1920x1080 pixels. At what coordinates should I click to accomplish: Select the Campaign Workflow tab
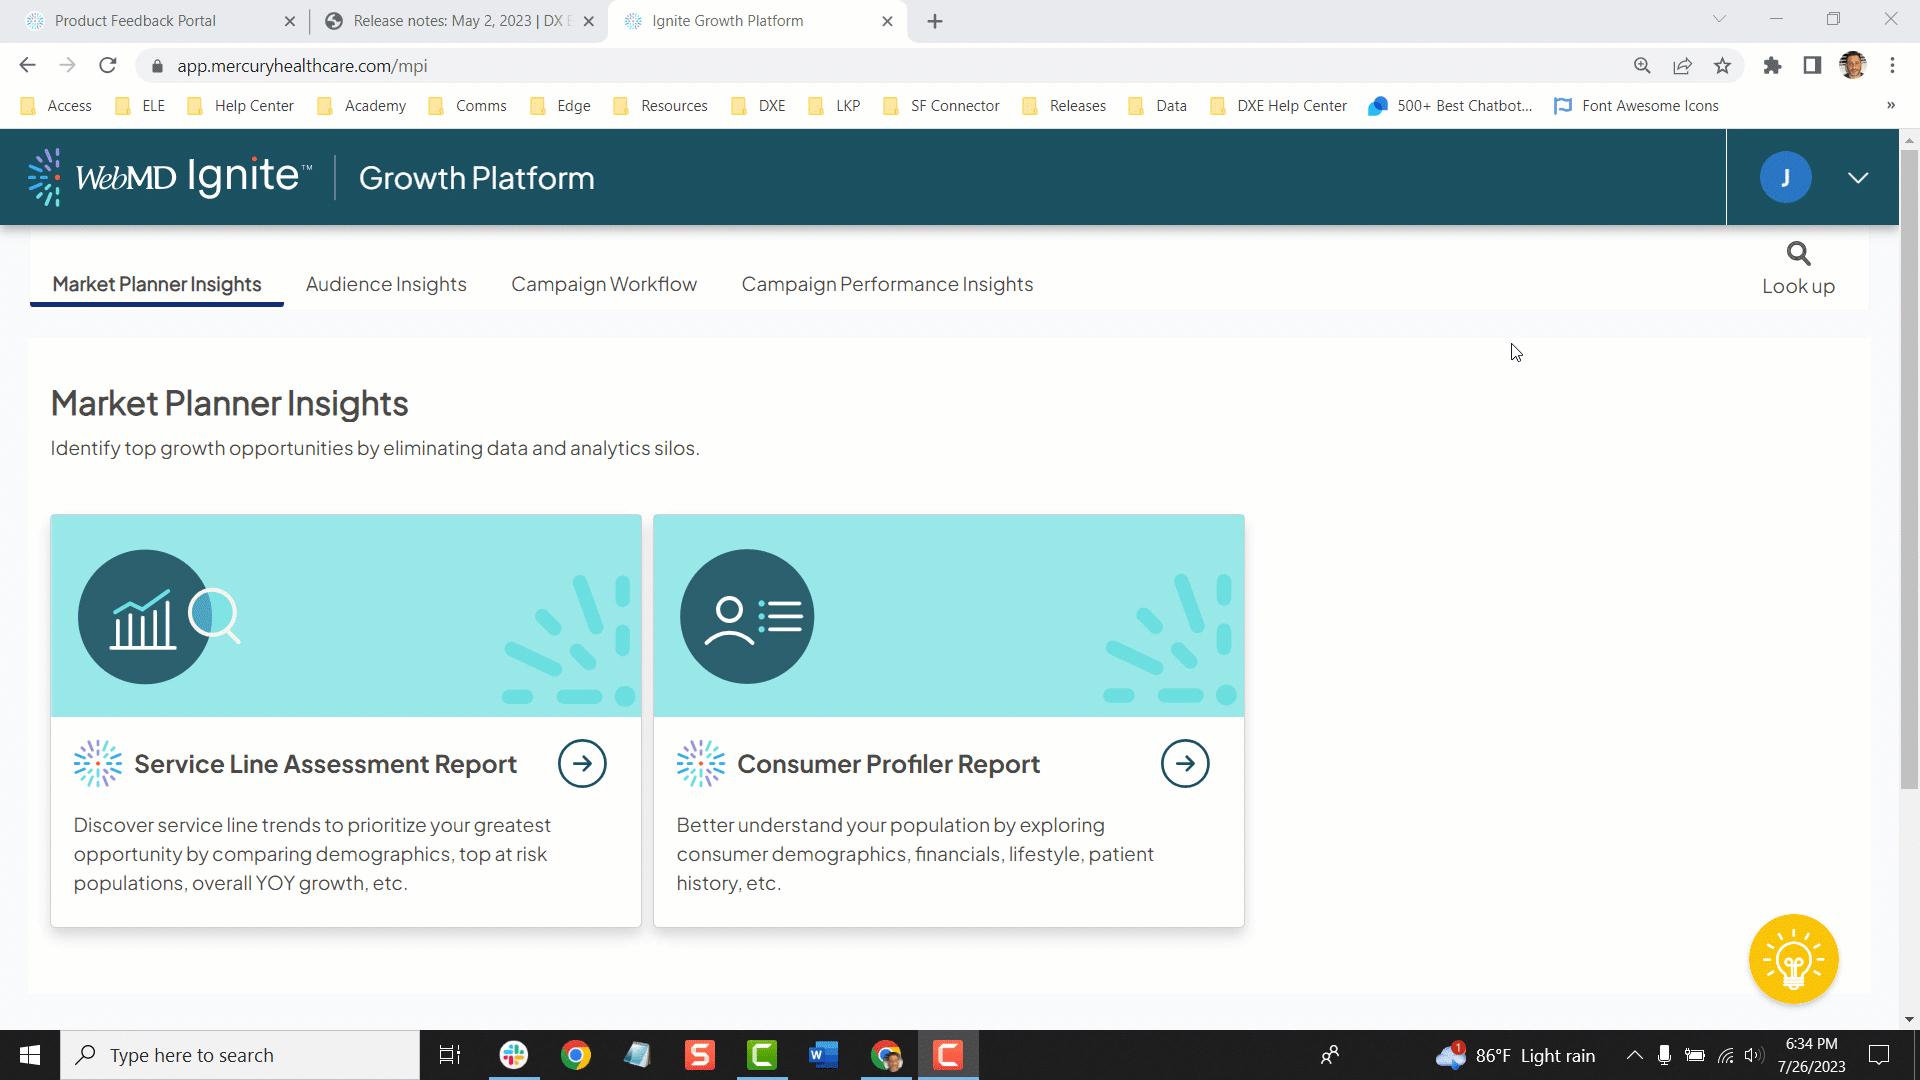(604, 285)
